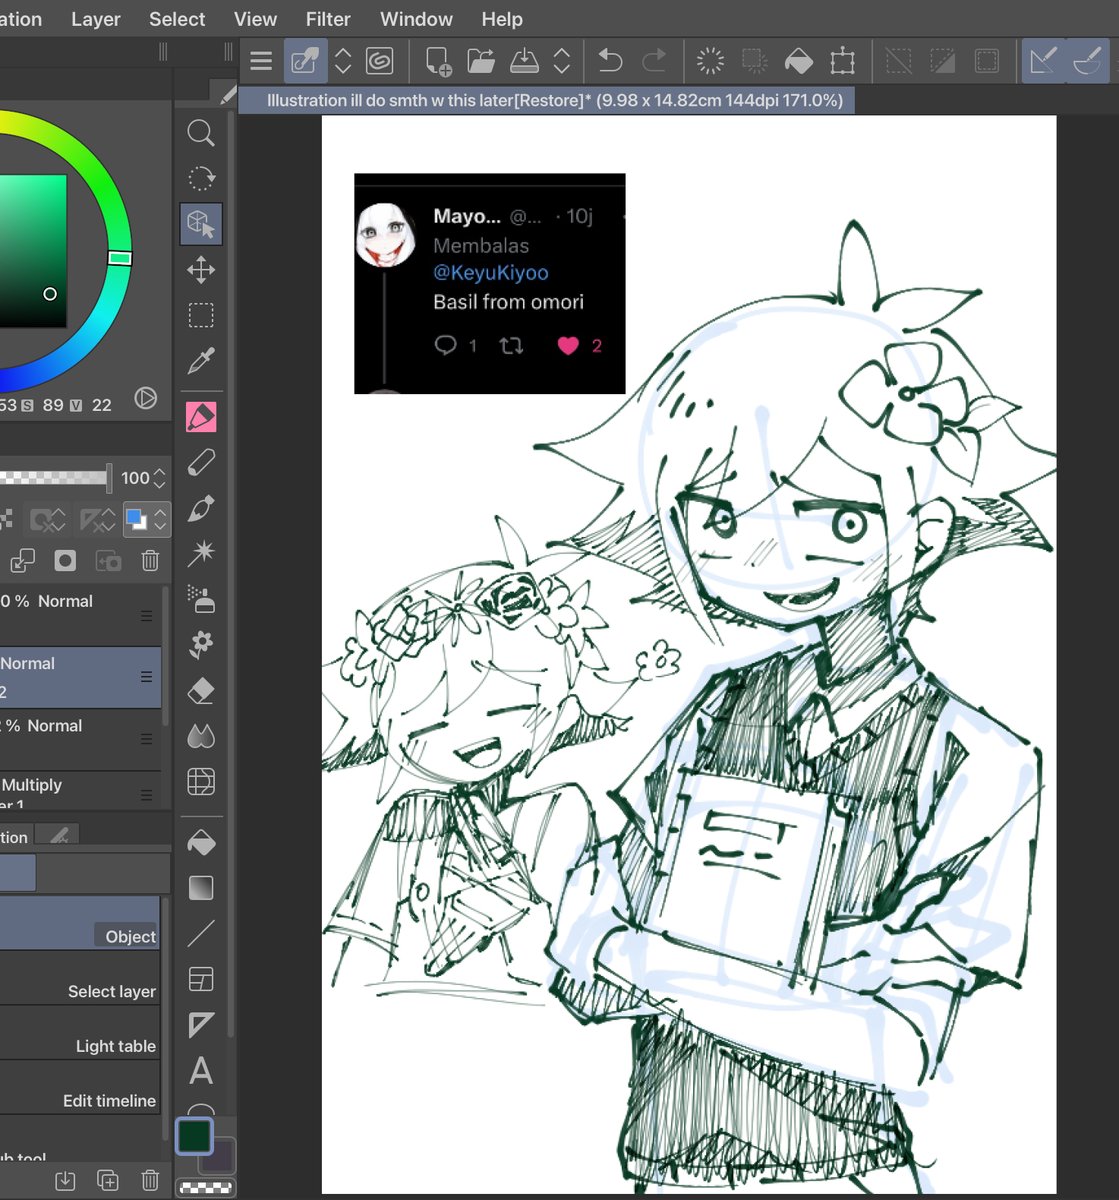
Task: Choose the Light table sub tool
Action: click(x=80, y=1033)
